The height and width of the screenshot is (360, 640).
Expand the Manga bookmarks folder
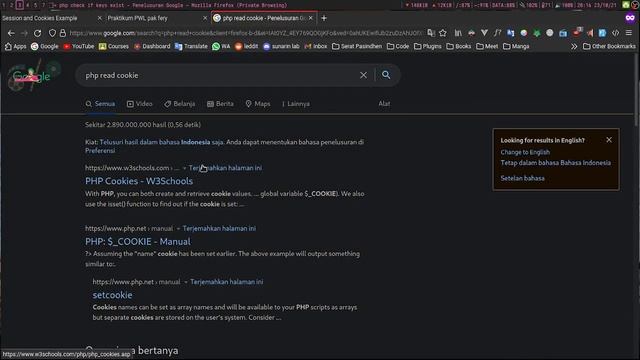[516, 47]
